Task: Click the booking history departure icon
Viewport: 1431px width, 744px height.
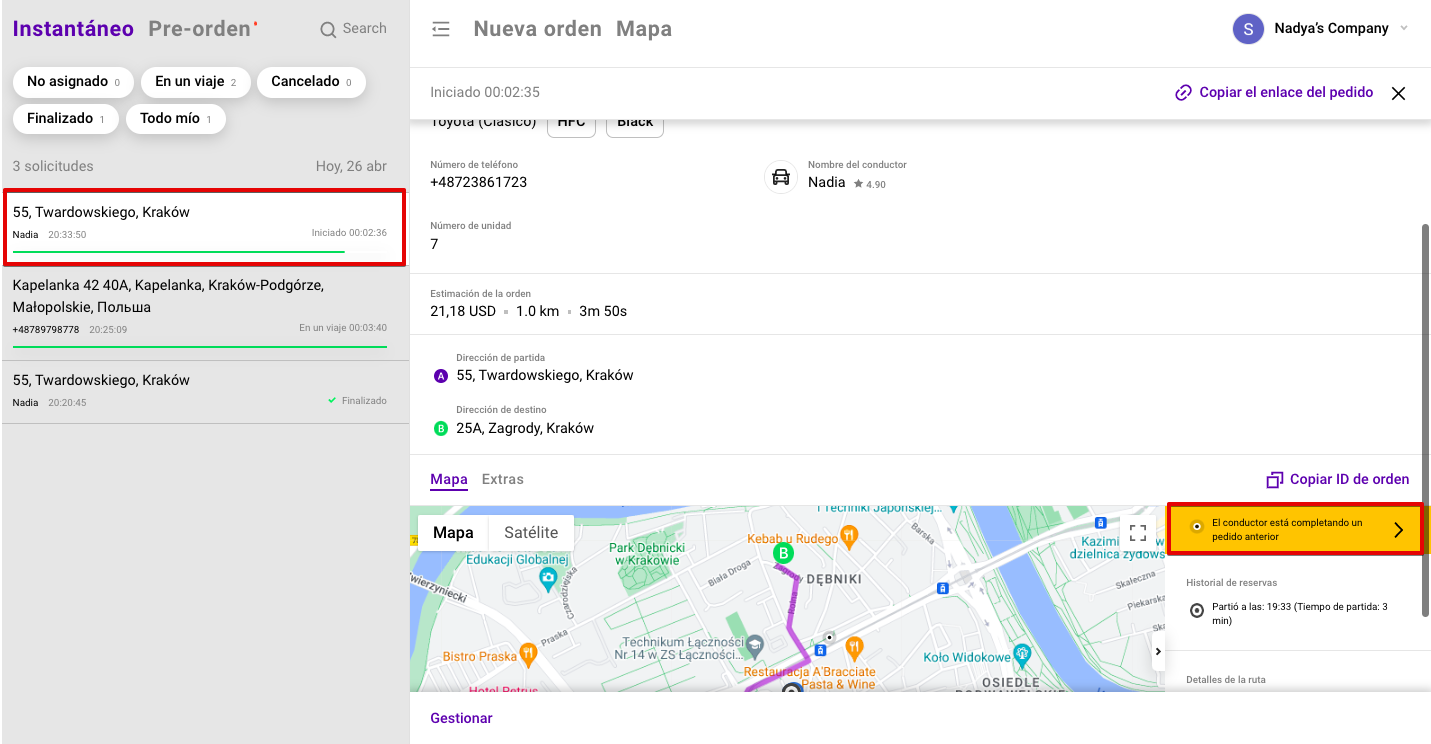Action: coord(1197,610)
